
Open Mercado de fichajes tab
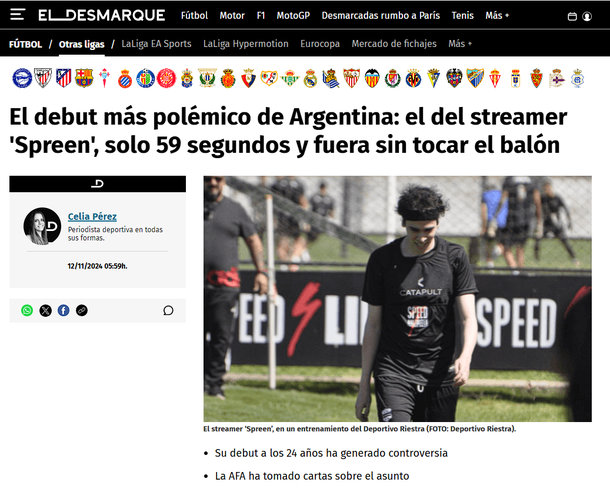394,44
